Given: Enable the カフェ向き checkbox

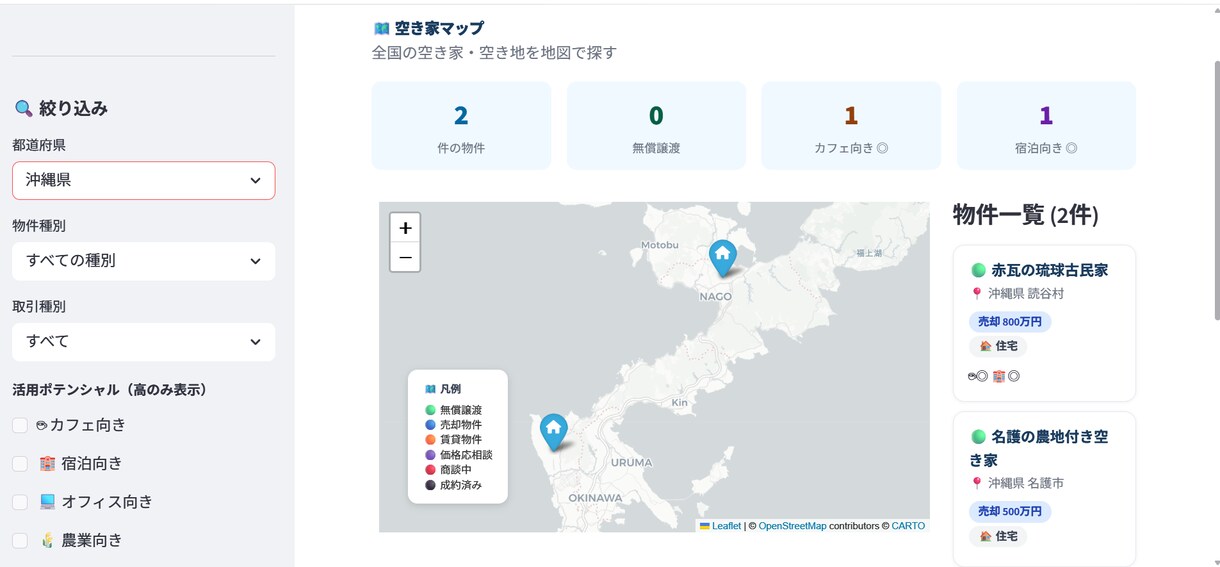Looking at the screenshot, I should coord(20,426).
